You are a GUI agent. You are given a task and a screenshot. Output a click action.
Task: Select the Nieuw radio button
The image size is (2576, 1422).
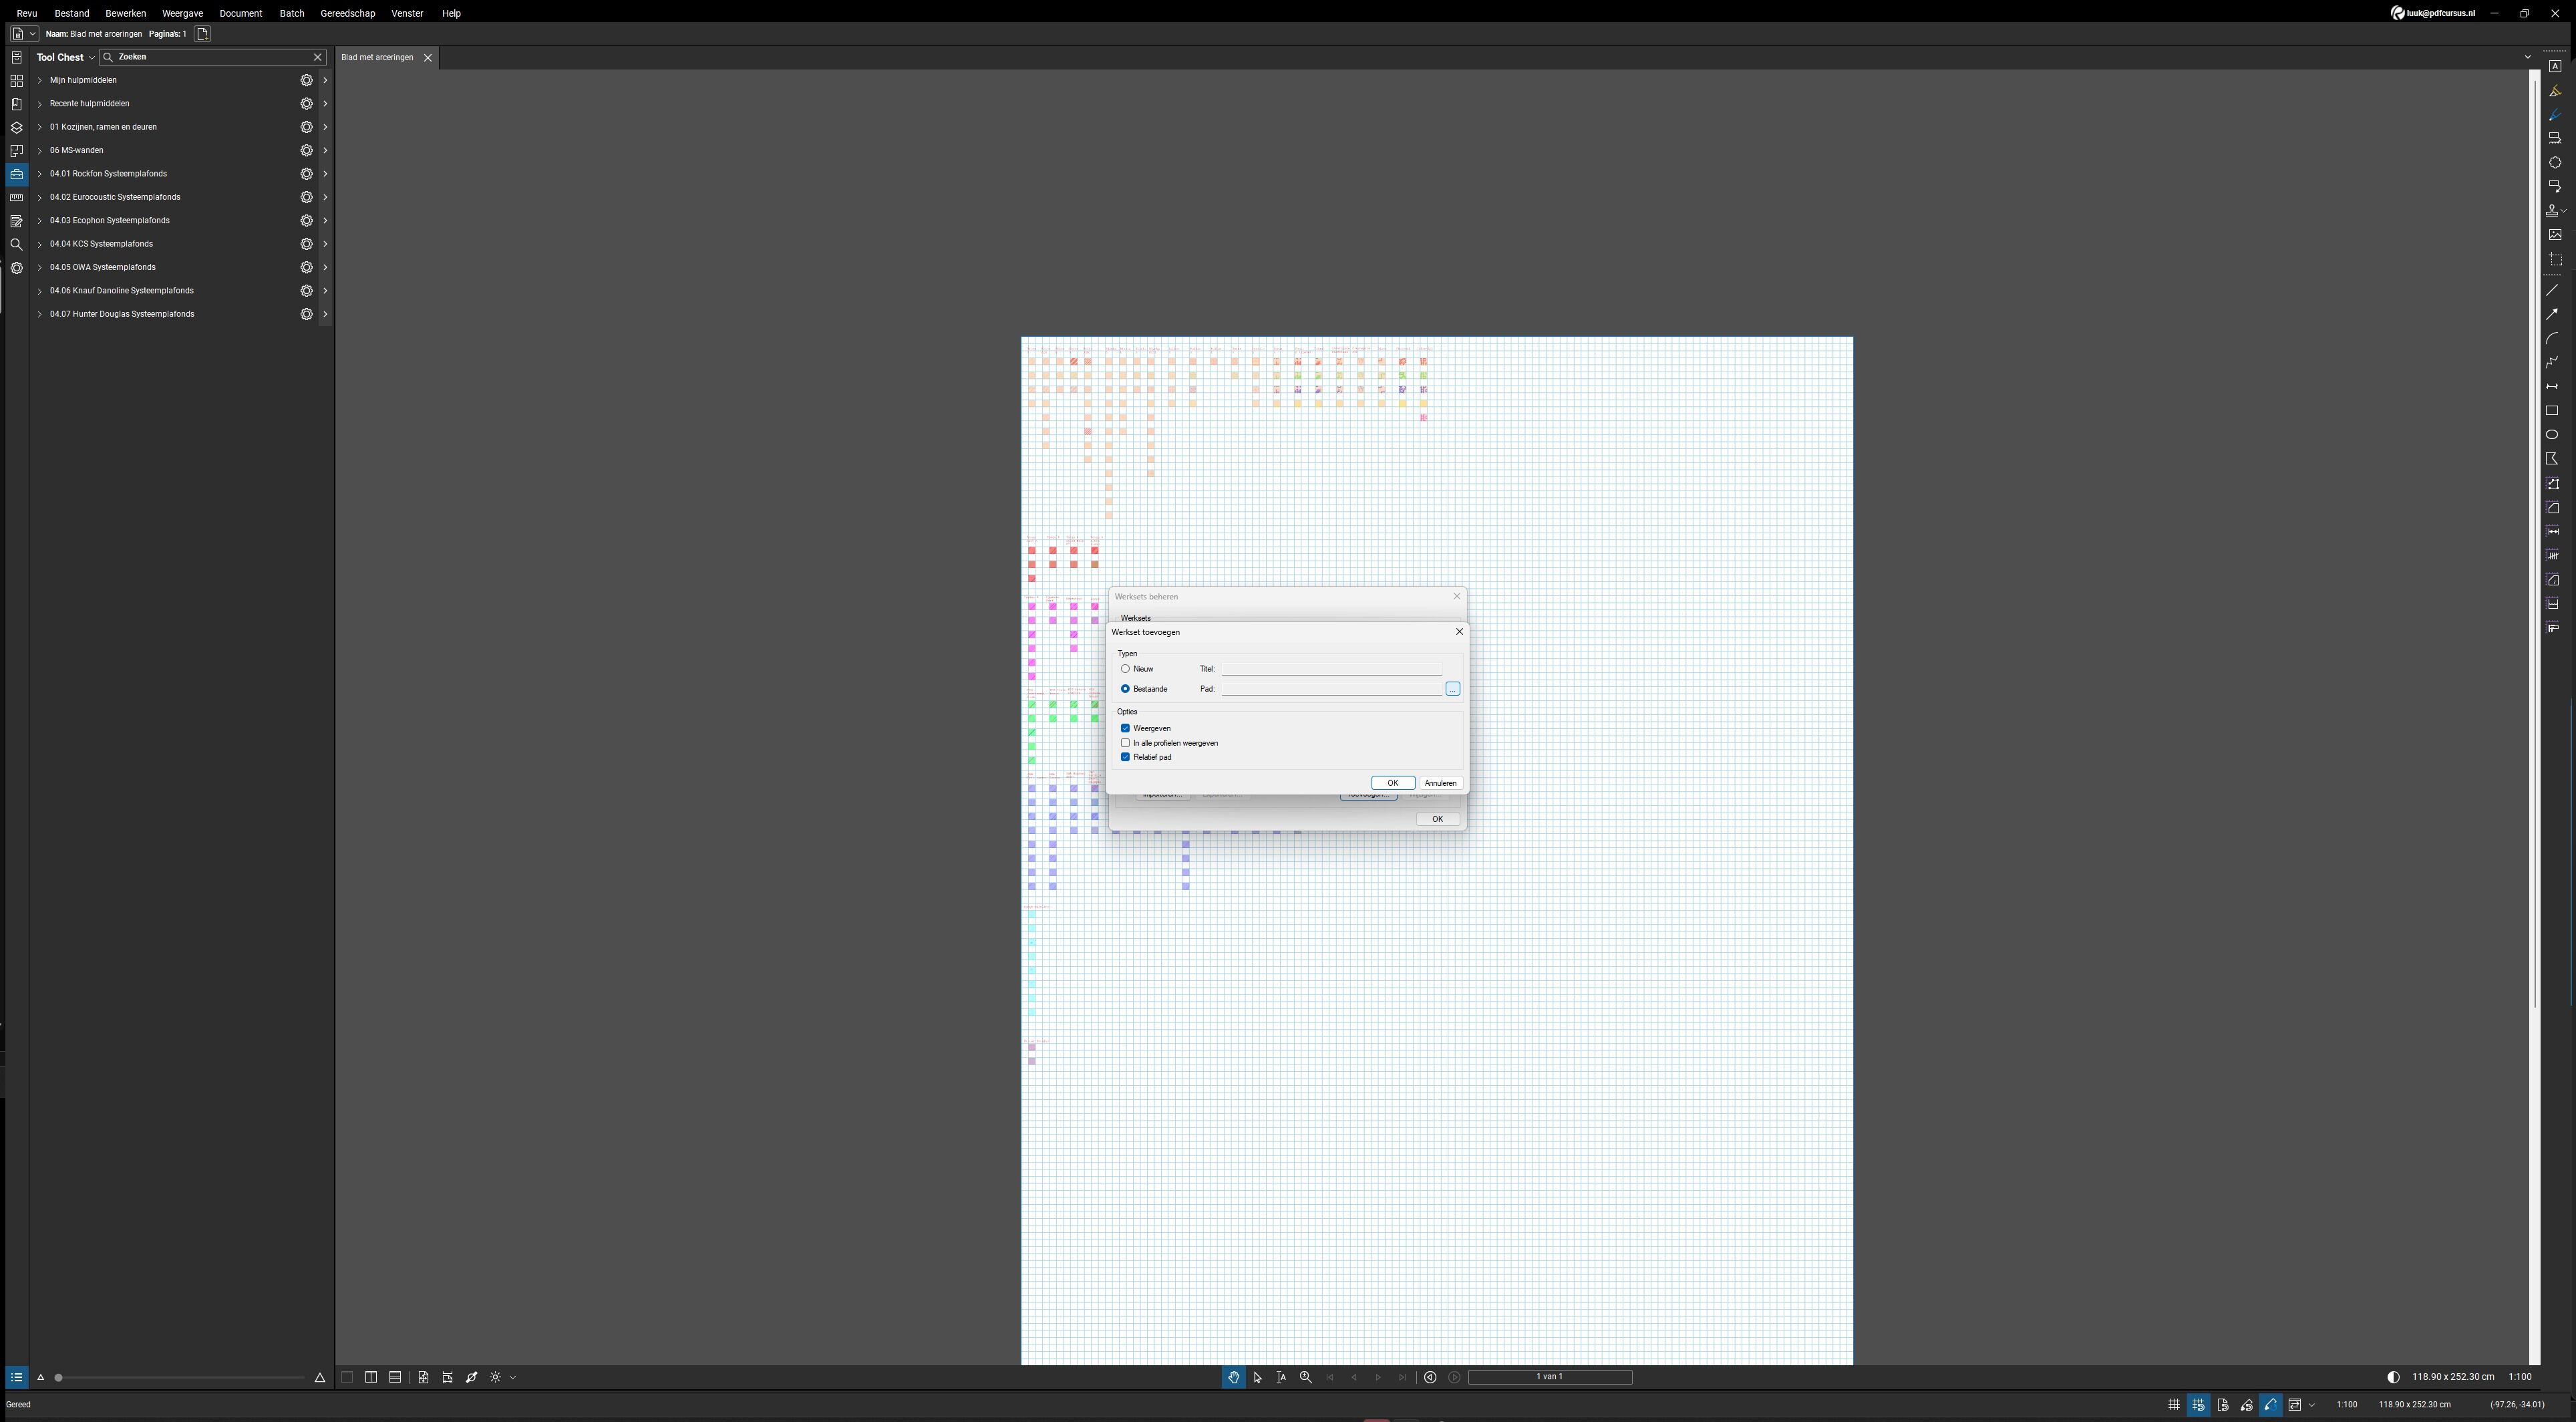(x=1125, y=669)
